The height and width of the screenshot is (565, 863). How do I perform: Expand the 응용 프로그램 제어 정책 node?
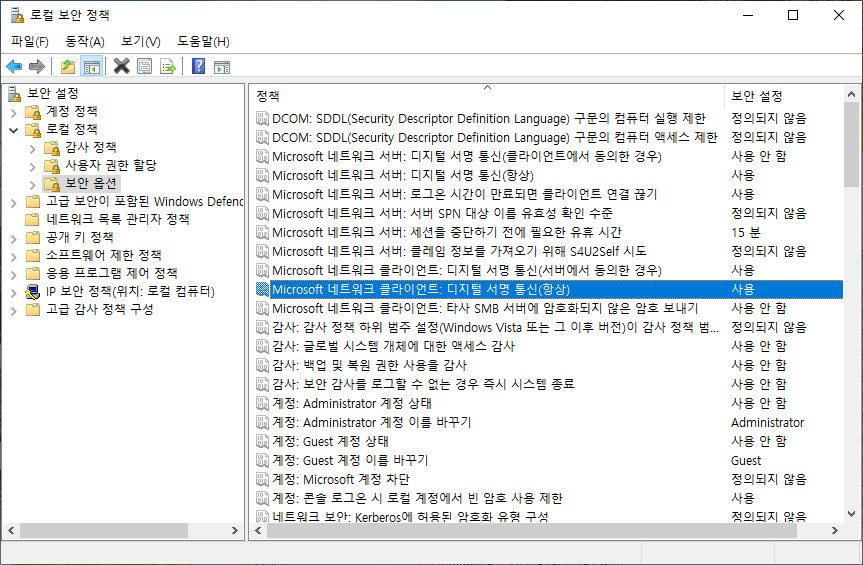pos(14,275)
